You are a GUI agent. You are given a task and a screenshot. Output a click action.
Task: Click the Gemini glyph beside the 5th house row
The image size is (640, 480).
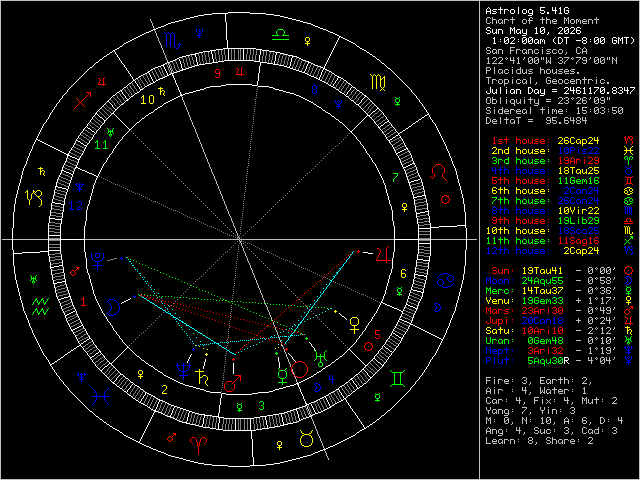pyautogui.click(x=629, y=180)
